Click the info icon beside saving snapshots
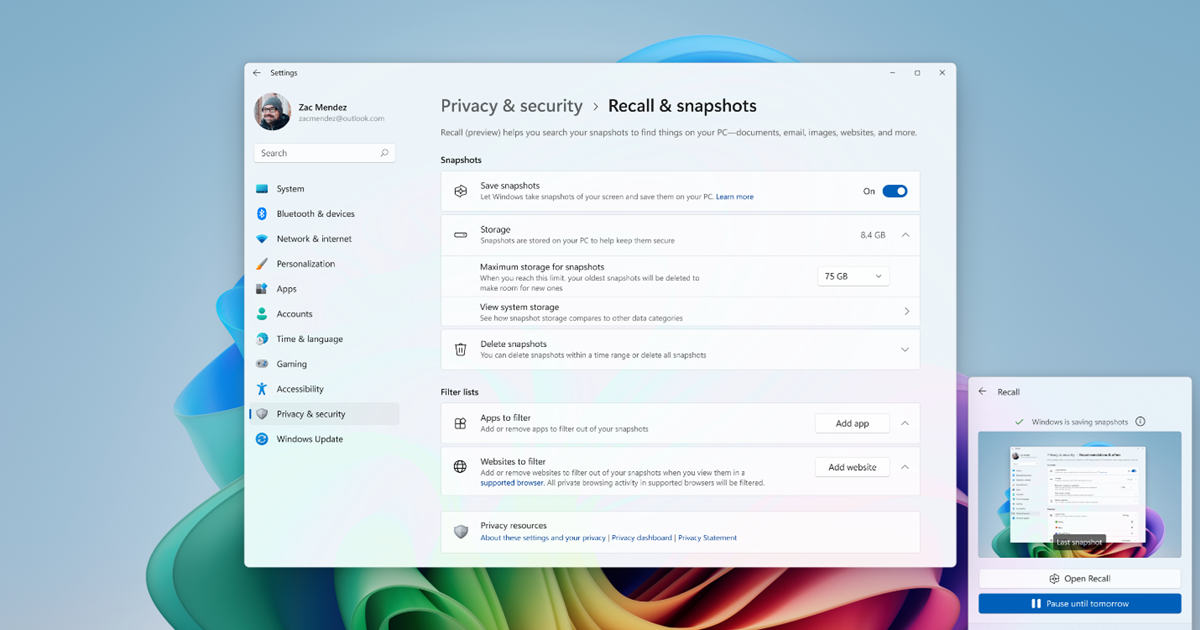The width and height of the screenshot is (1200, 630). 1140,422
